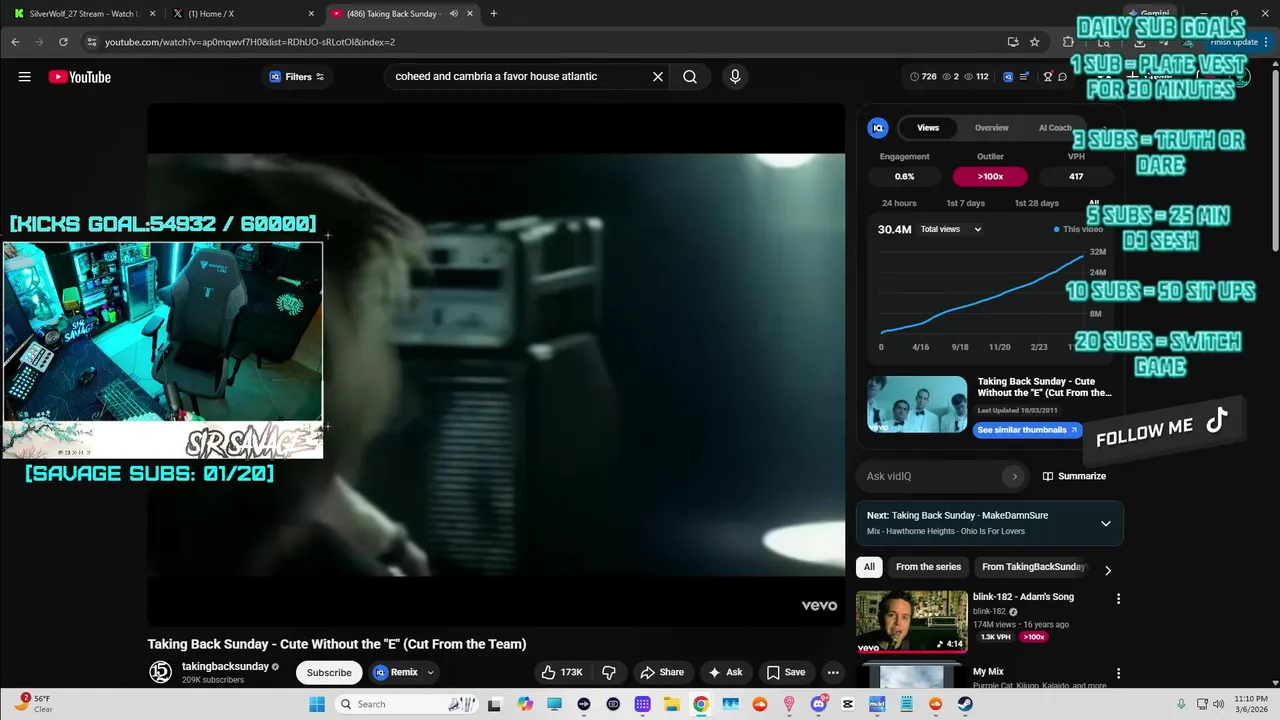Click the Summarize button
This screenshot has width=1280, height=720.
tap(1074, 476)
